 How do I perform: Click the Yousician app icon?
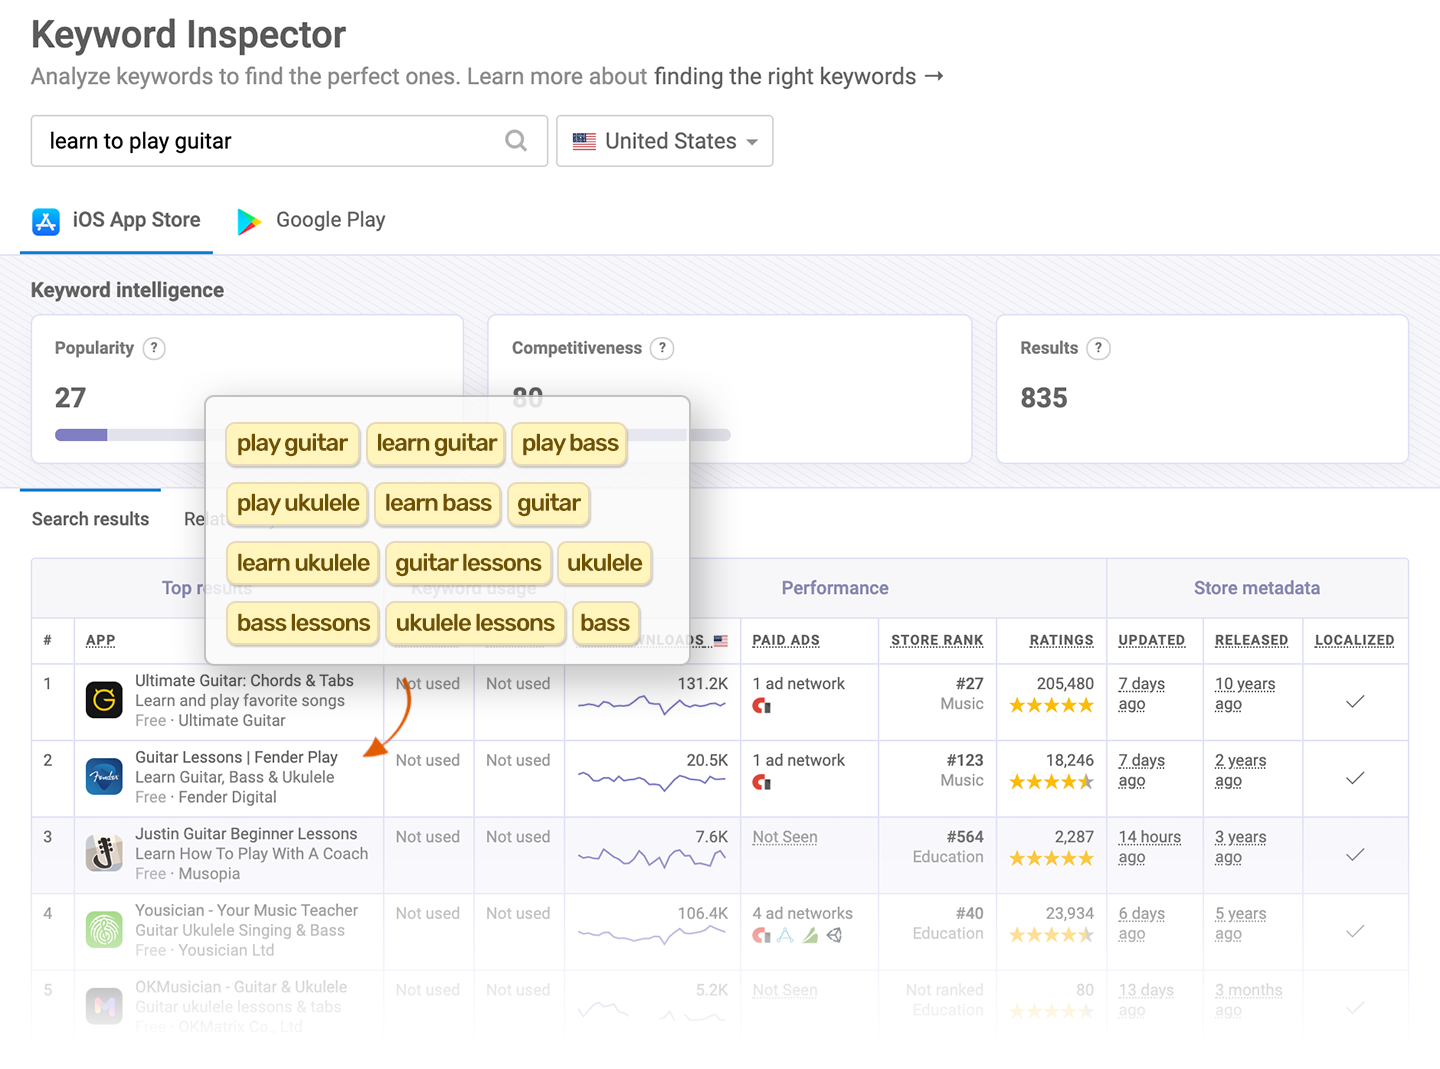coord(104,930)
